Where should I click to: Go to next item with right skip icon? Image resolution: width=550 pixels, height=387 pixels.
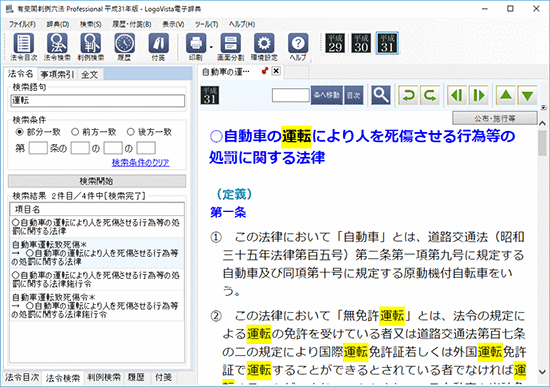478,95
